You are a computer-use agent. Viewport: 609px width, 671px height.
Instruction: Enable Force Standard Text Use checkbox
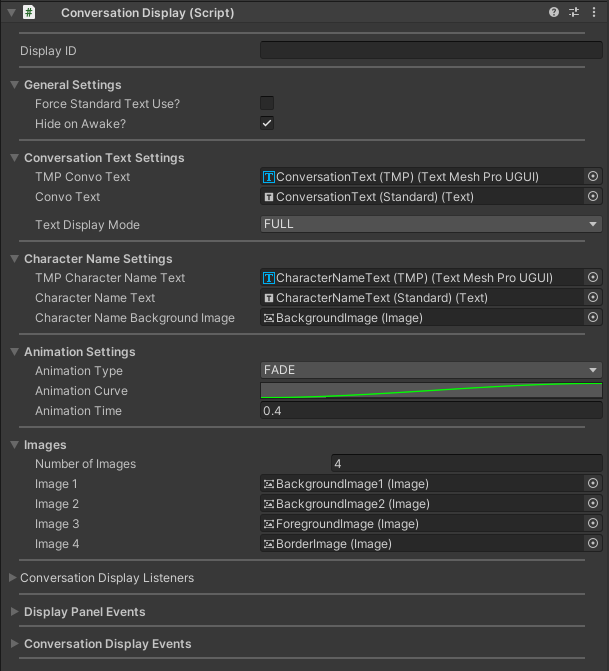point(267,103)
